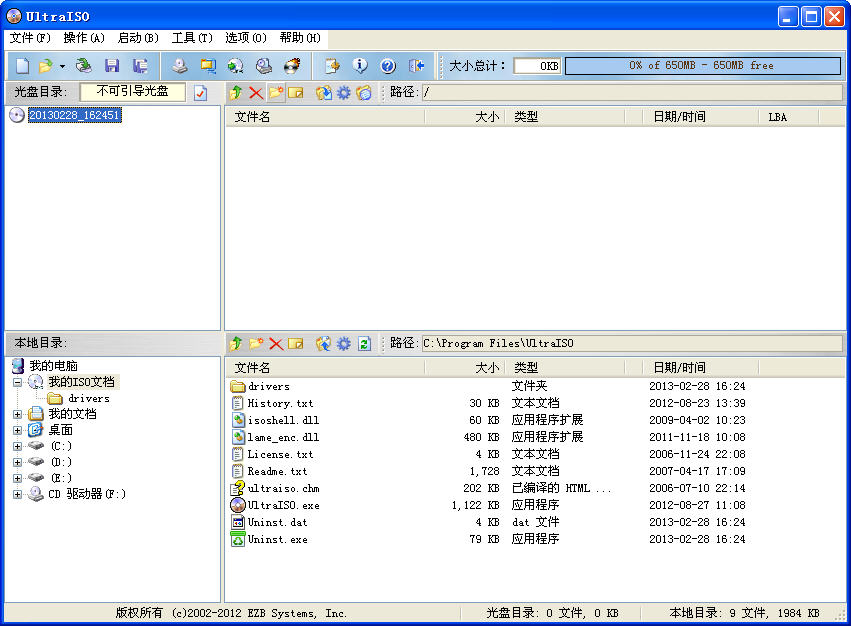Click the Burn CD image icon

click(x=292, y=66)
